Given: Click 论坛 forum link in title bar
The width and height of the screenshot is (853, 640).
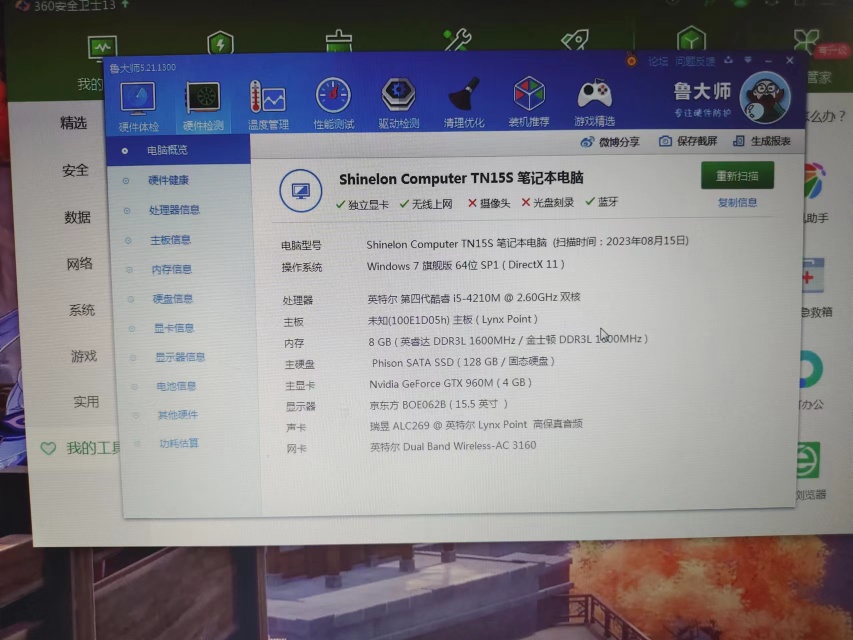Looking at the screenshot, I should (x=658, y=61).
